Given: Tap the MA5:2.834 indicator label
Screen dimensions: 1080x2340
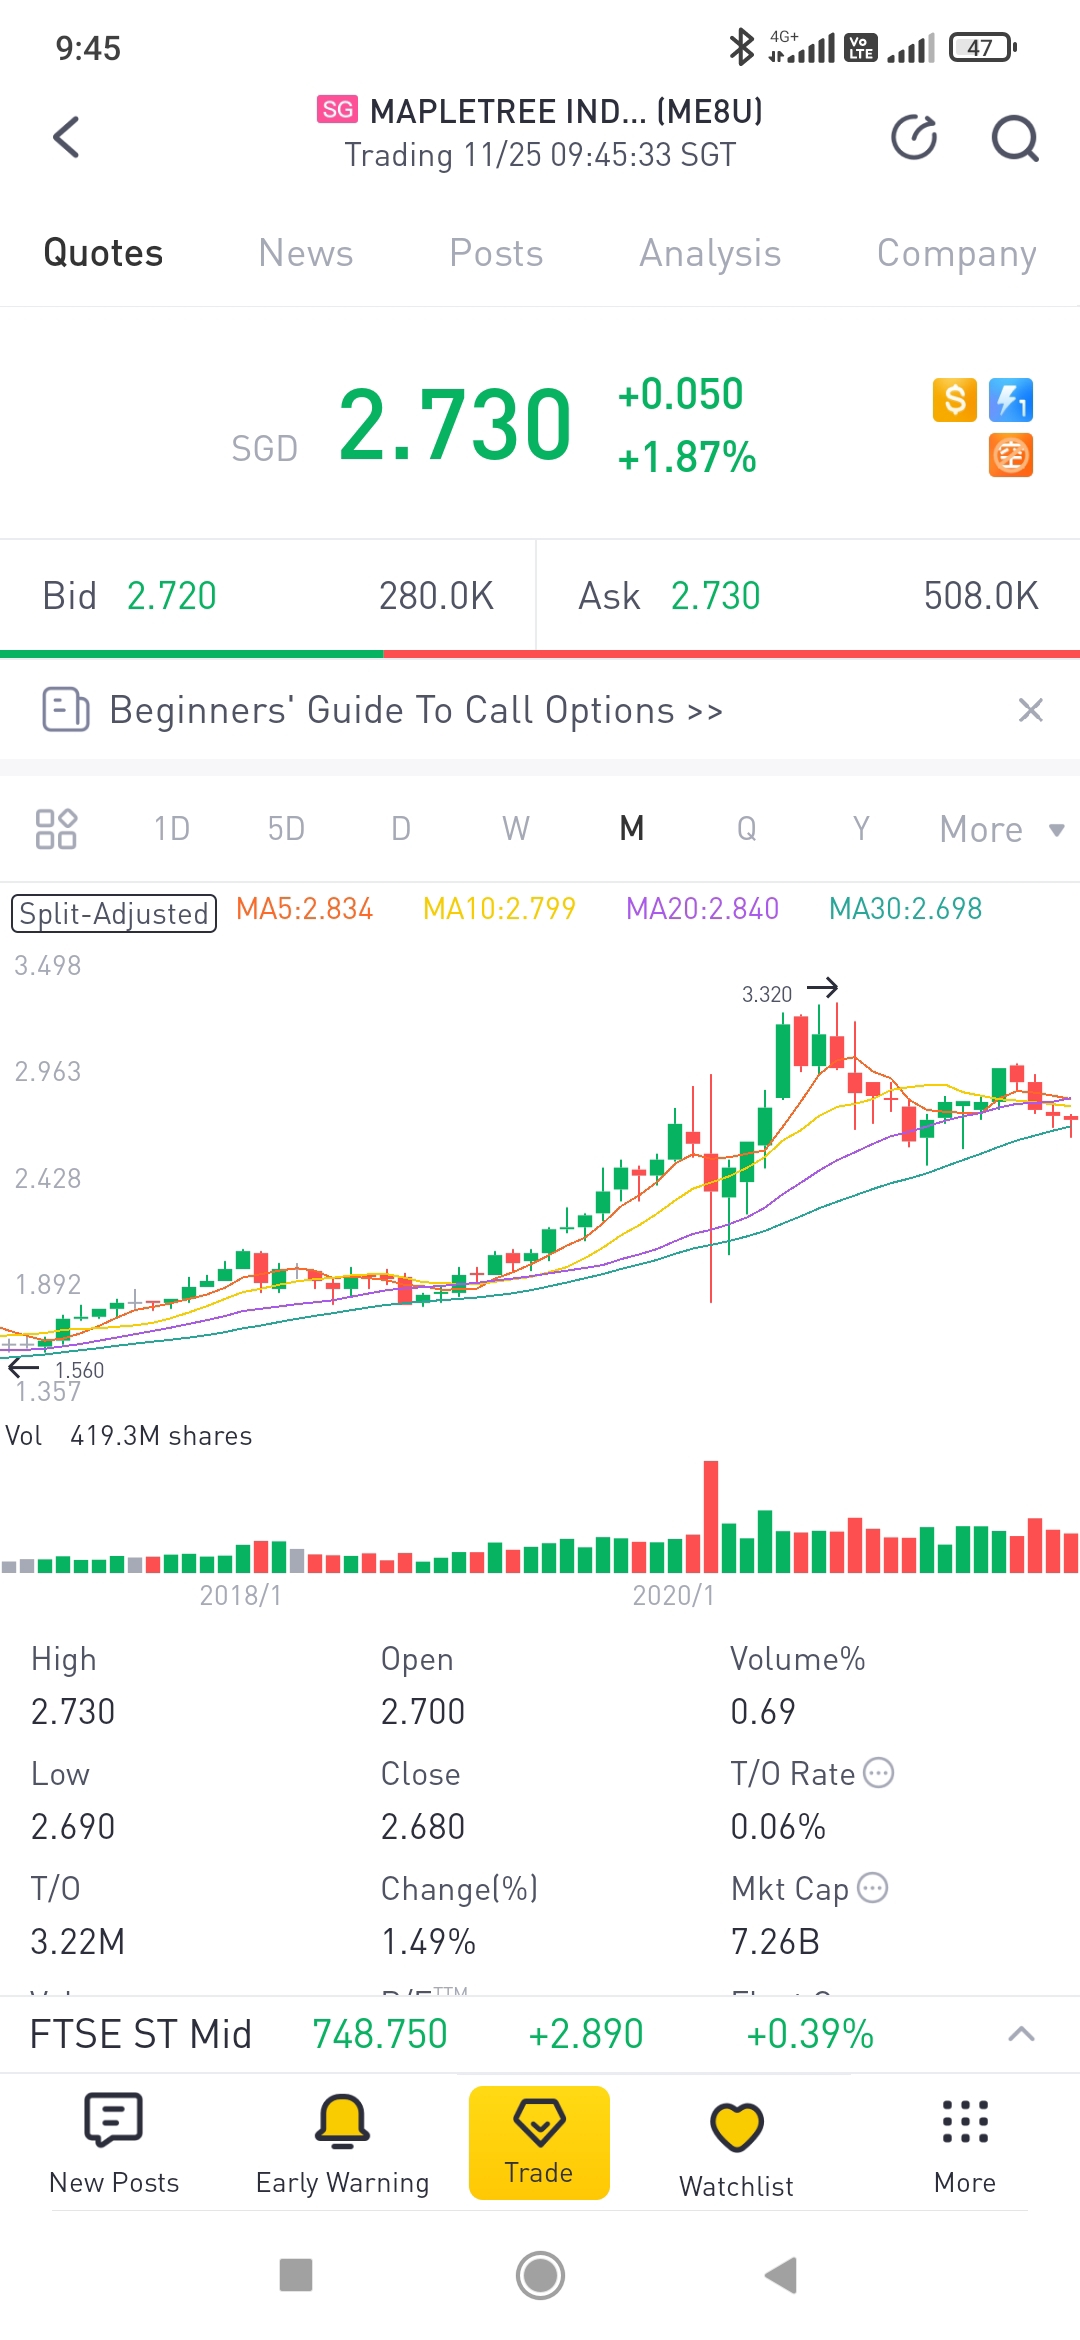Looking at the screenshot, I should click(304, 909).
